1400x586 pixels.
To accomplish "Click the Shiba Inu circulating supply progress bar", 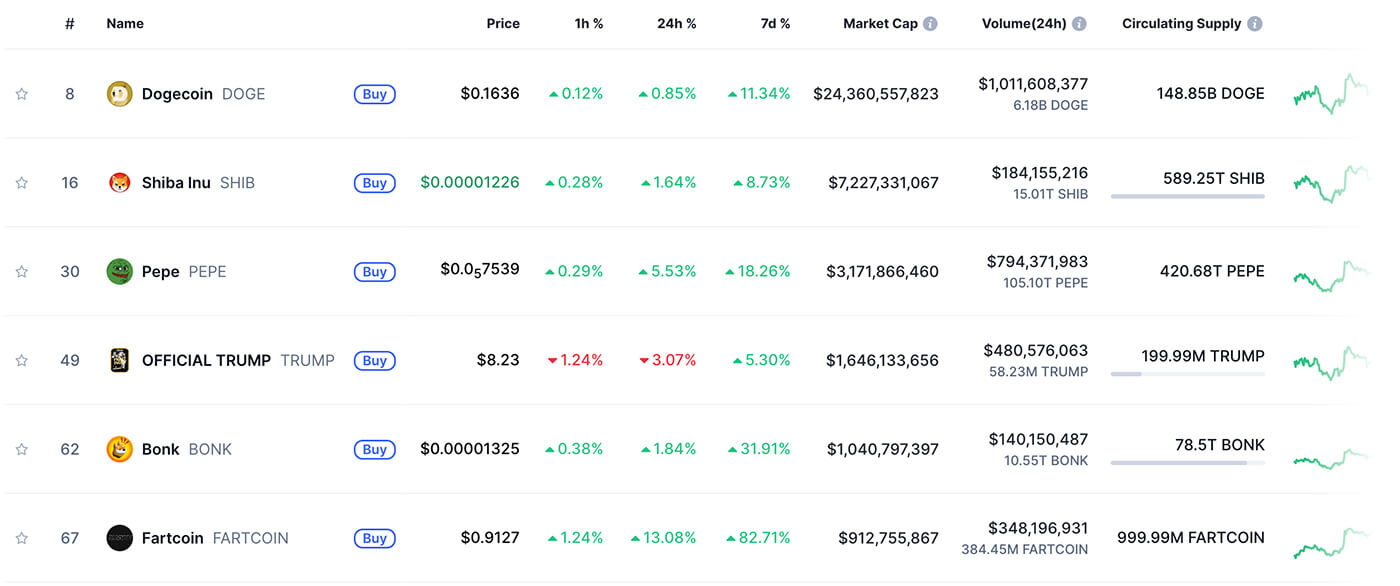I will point(1187,196).
